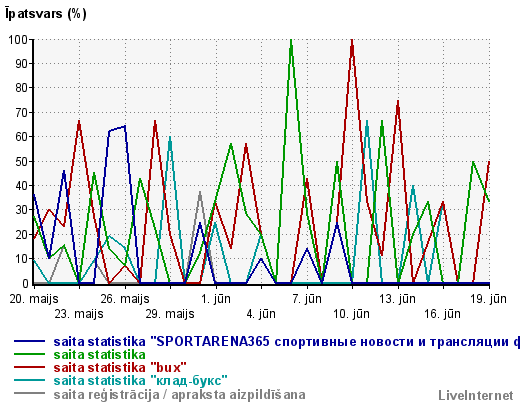Screen dimensions: 520x405
Task: Click the red "bux" legend line swatch
Action: (29, 368)
